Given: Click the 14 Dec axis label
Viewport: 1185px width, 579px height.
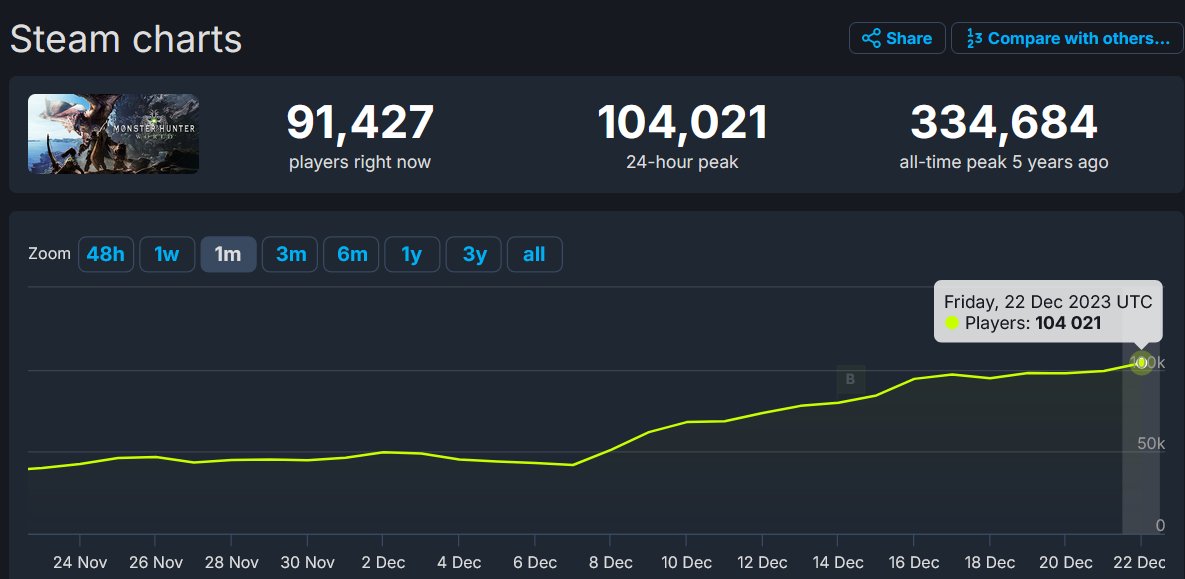Looking at the screenshot, I should click(837, 562).
